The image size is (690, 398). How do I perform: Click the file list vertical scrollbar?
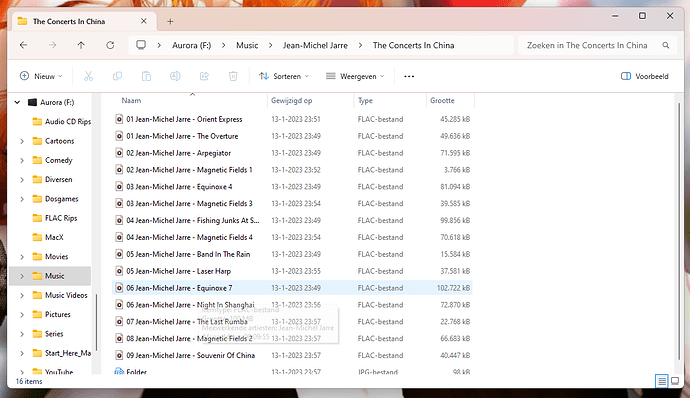point(679,231)
